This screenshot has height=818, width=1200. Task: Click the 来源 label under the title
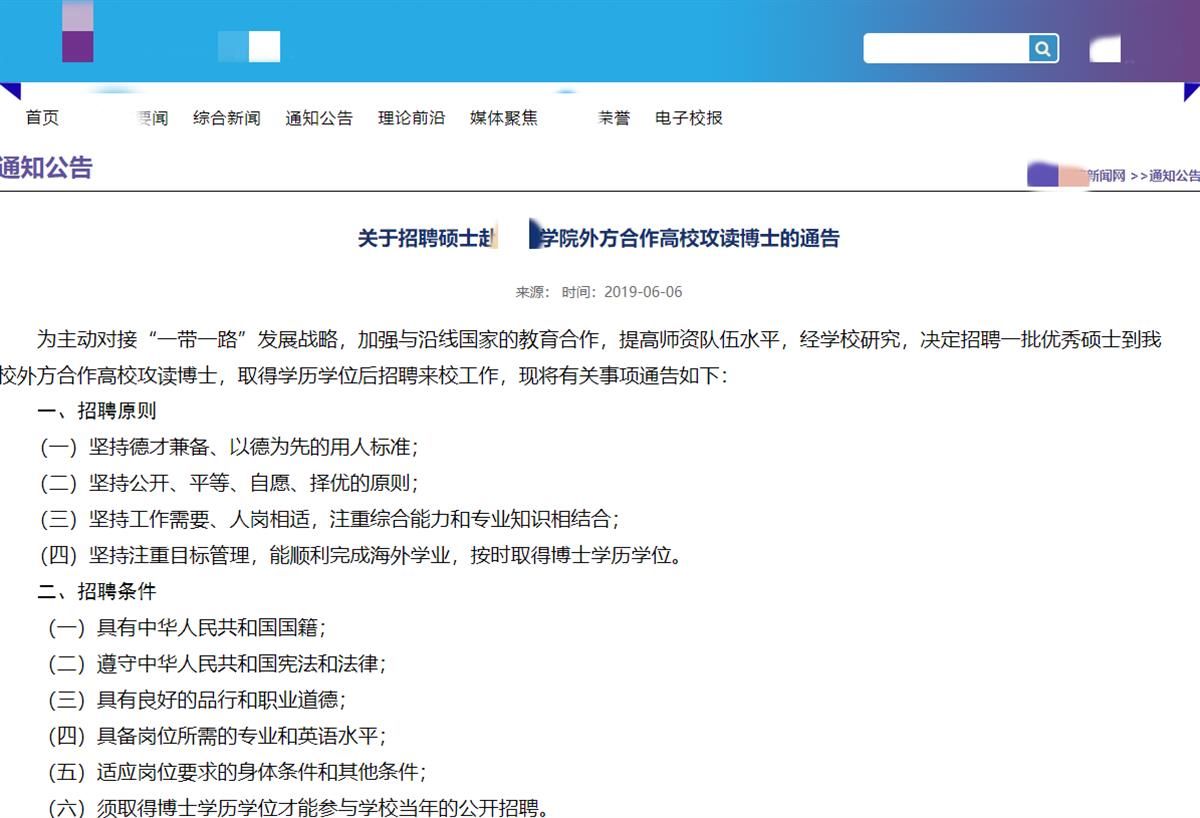533,292
